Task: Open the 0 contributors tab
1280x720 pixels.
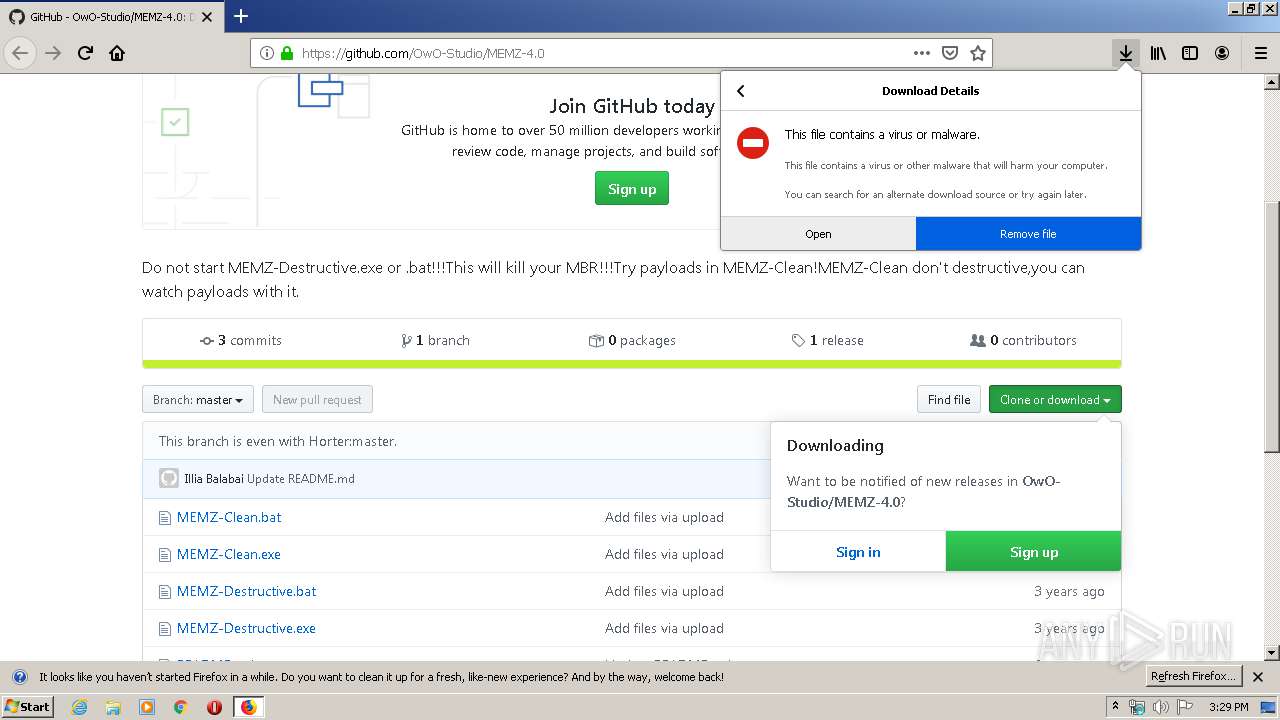Action: (x=1023, y=341)
